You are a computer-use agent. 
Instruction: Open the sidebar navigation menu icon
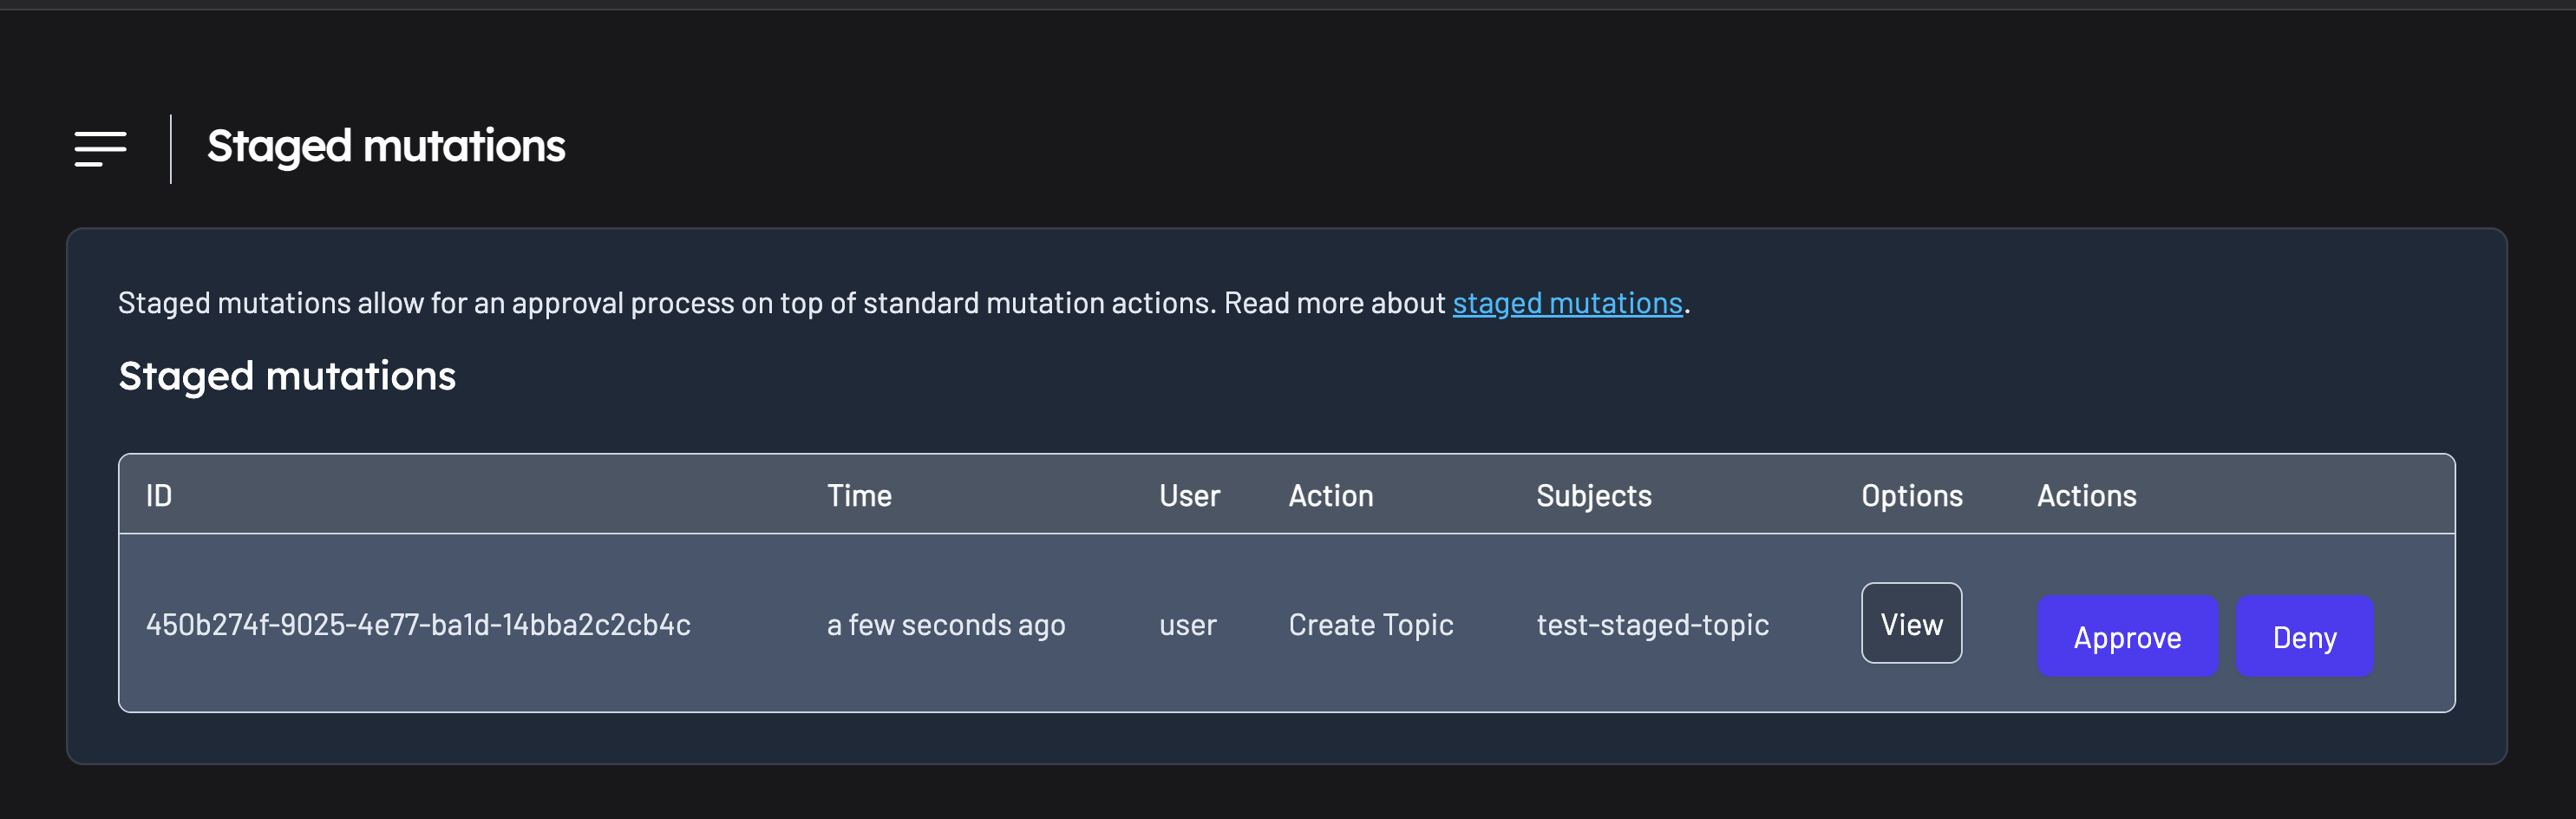click(x=100, y=148)
